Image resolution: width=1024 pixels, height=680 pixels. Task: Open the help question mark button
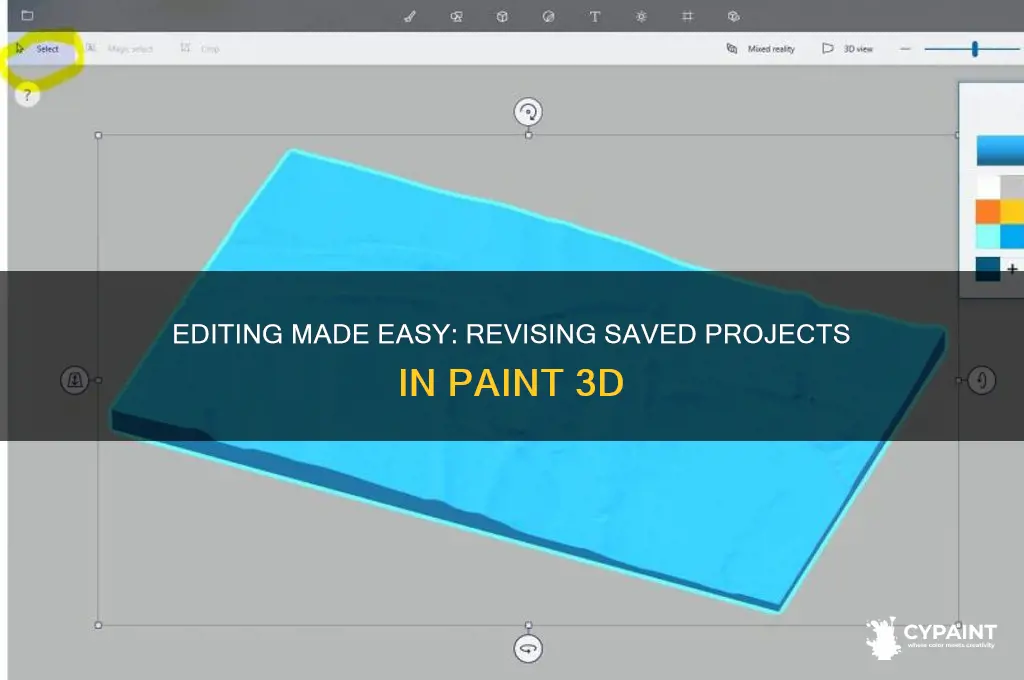(27, 95)
